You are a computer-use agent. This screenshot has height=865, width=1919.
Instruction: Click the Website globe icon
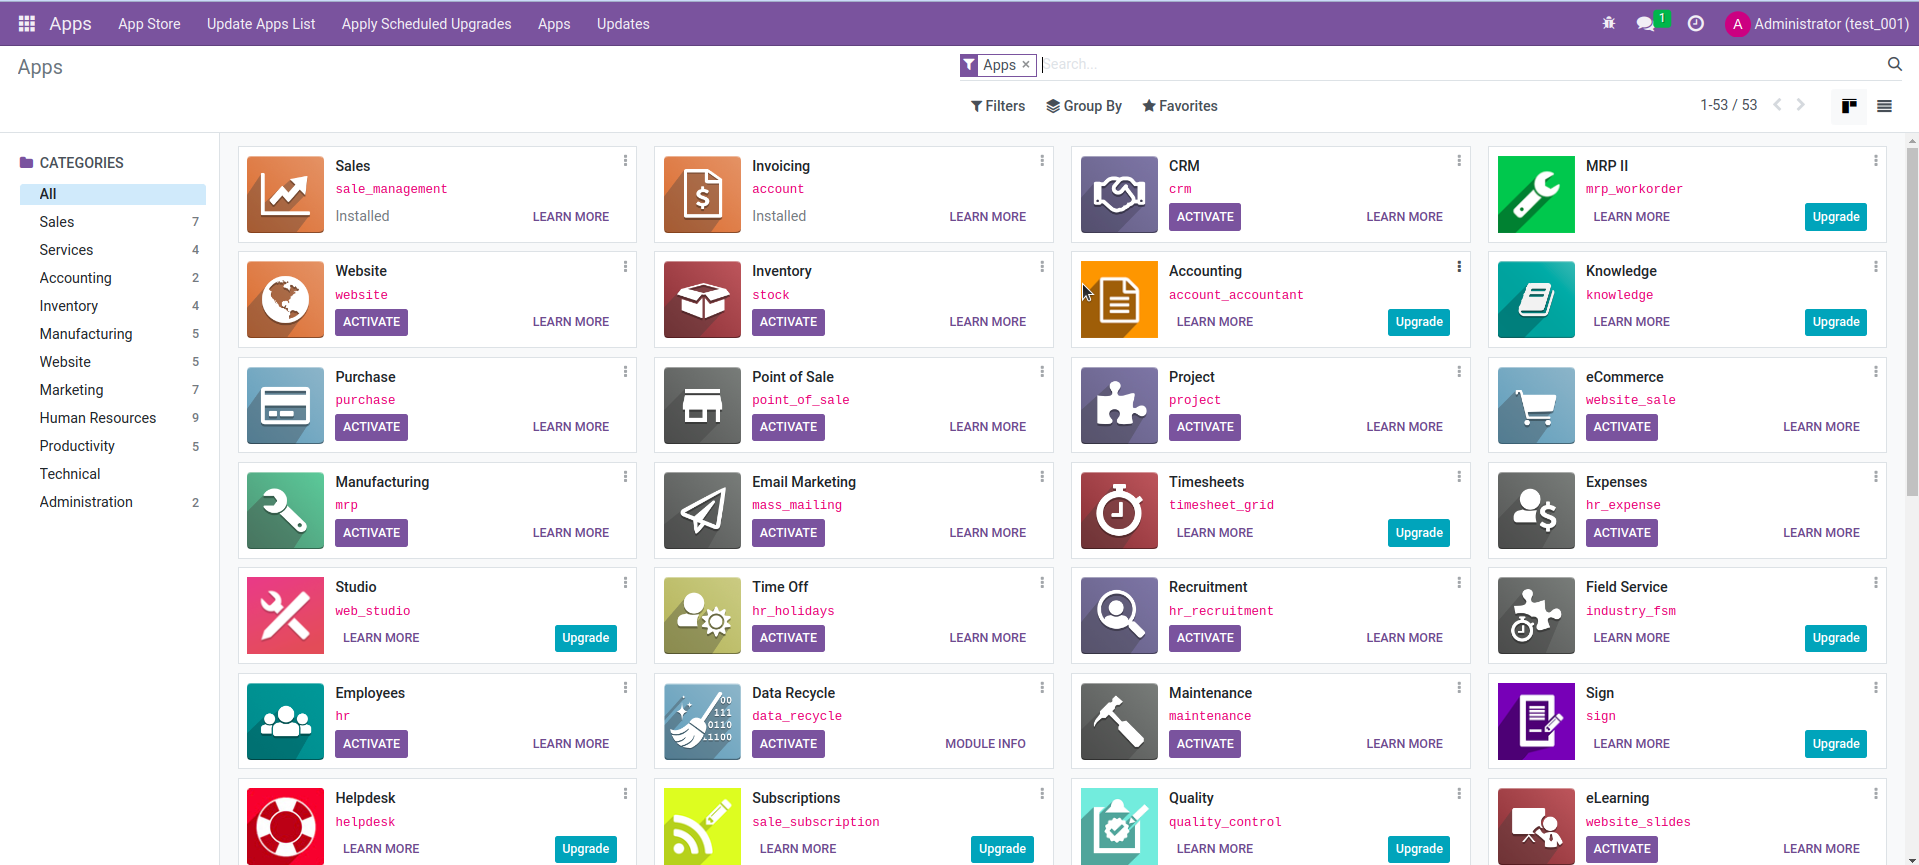pos(285,299)
